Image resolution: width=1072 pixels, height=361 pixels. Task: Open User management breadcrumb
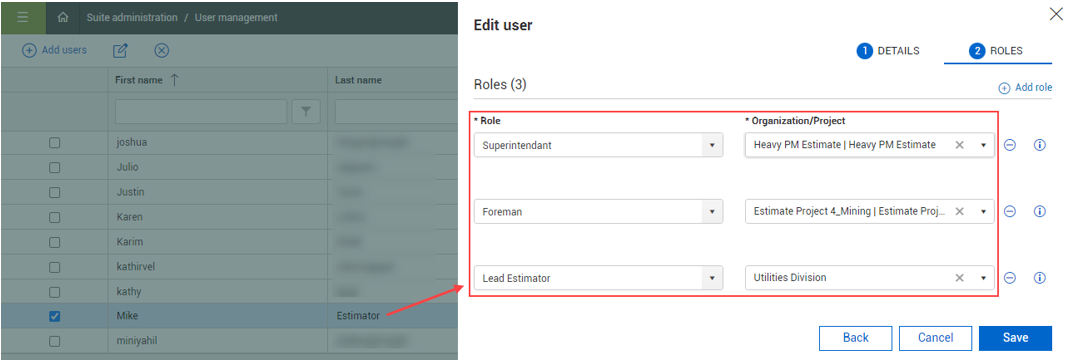pyautogui.click(x=237, y=17)
